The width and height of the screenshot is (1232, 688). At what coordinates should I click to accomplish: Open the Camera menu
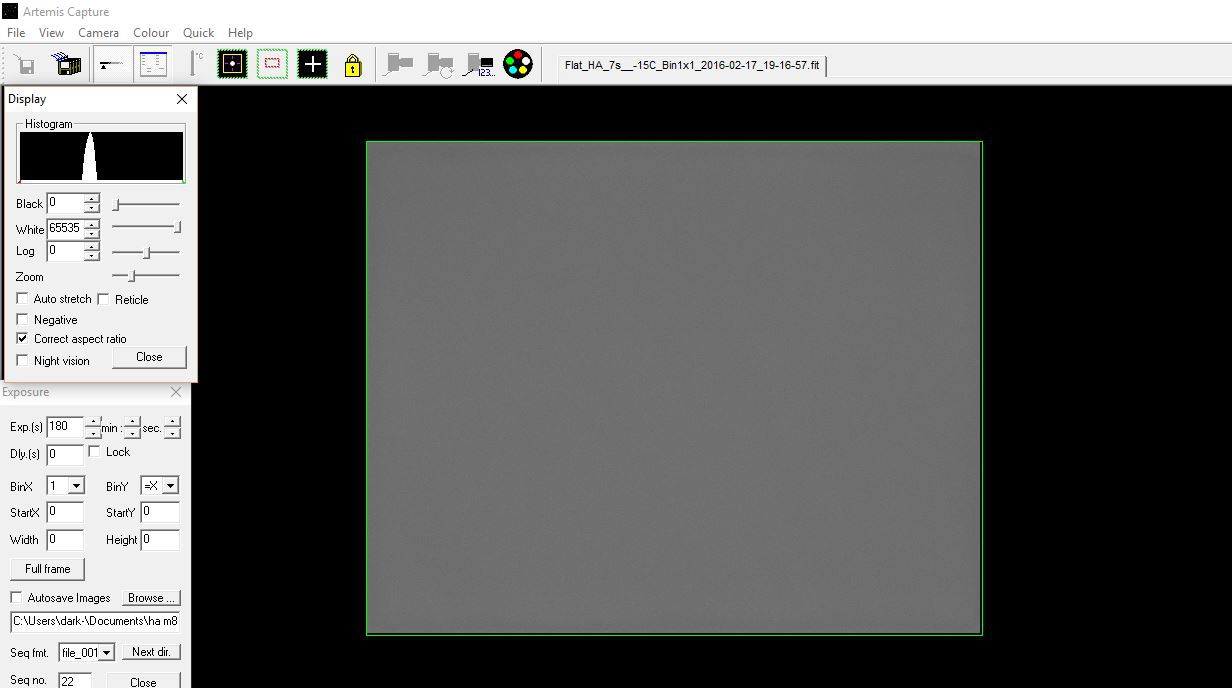pyautogui.click(x=98, y=33)
